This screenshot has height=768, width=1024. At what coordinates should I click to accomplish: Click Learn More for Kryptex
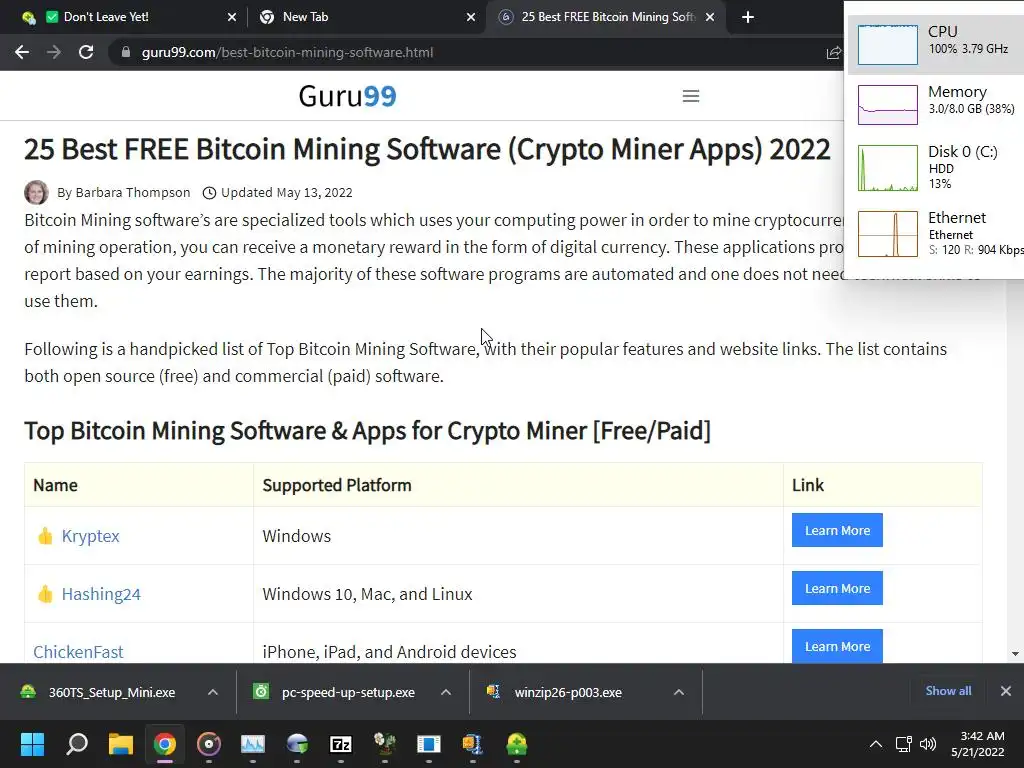pos(837,530)
